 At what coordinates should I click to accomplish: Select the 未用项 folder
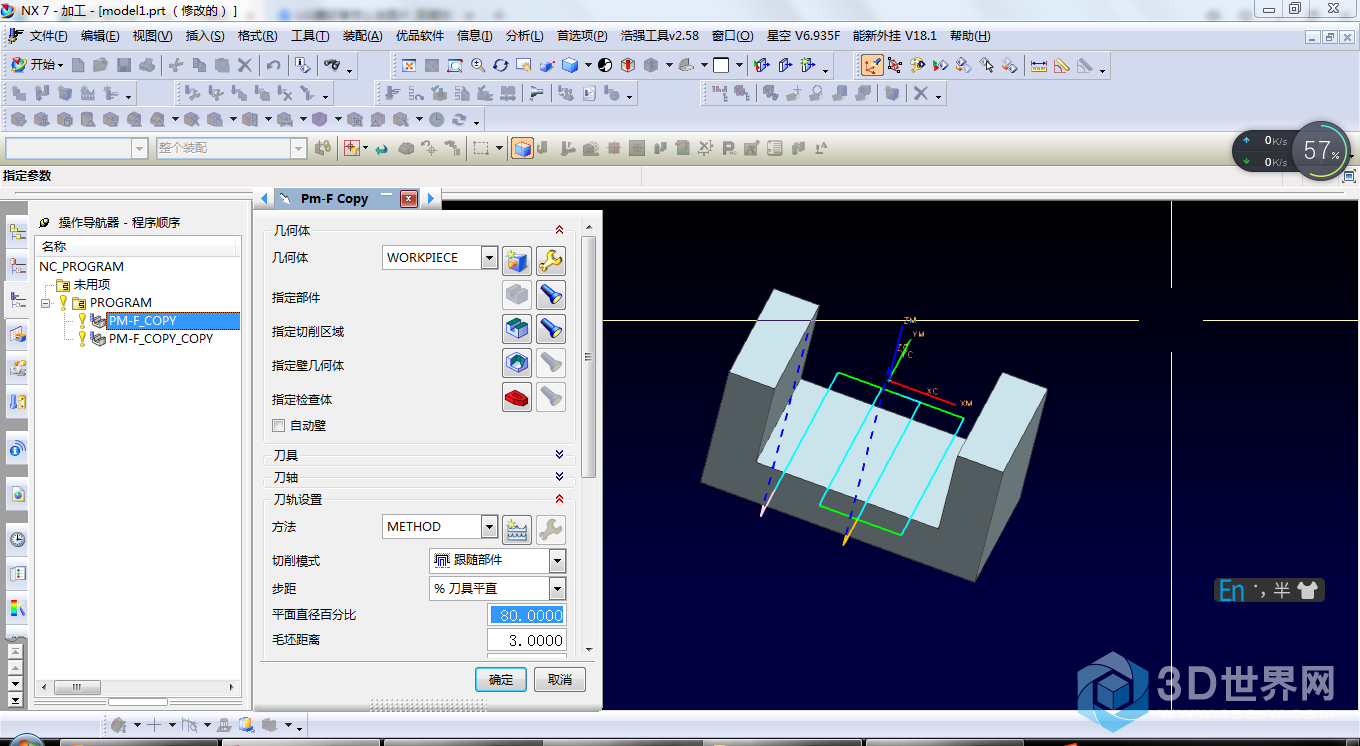[91, 285]
